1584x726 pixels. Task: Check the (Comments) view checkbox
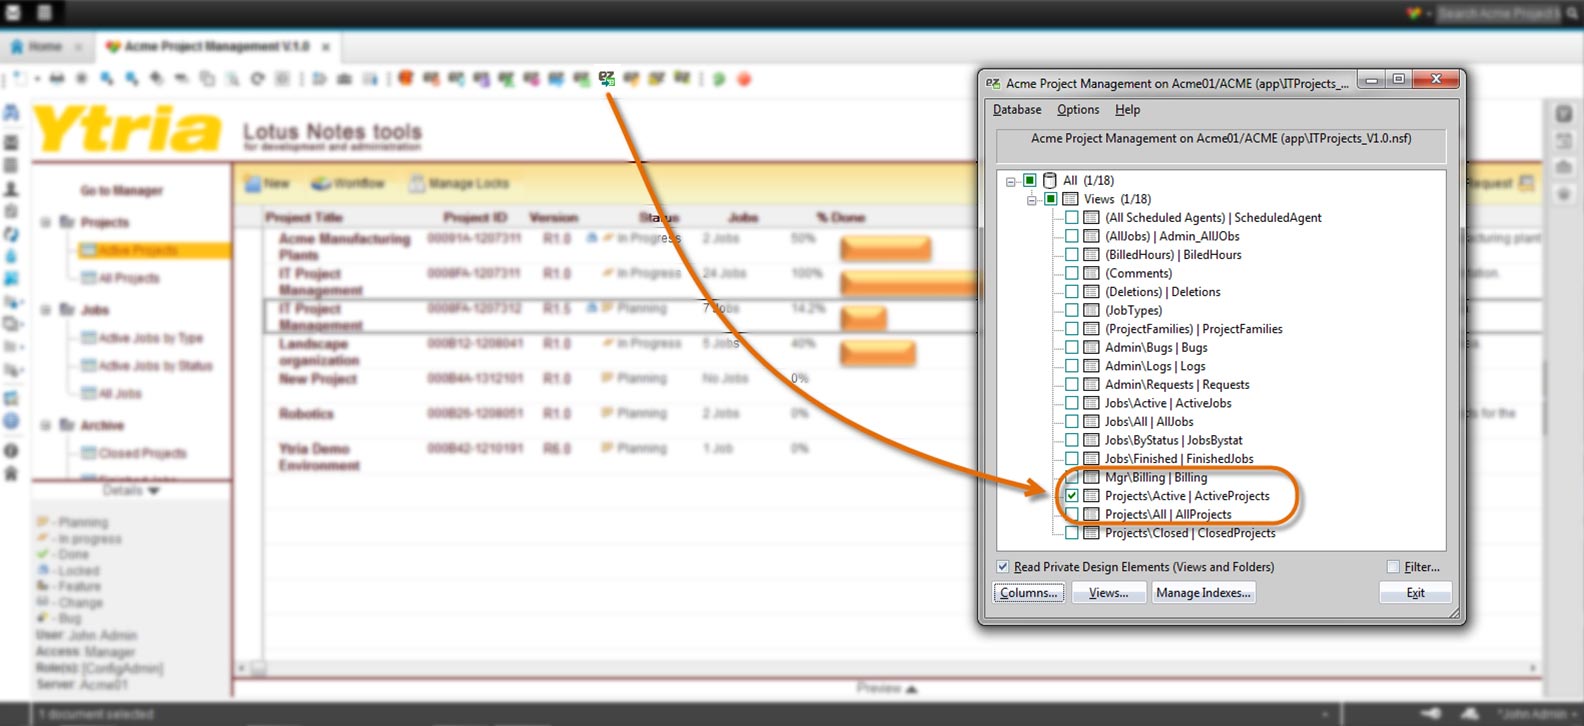tap(1071, 273)
